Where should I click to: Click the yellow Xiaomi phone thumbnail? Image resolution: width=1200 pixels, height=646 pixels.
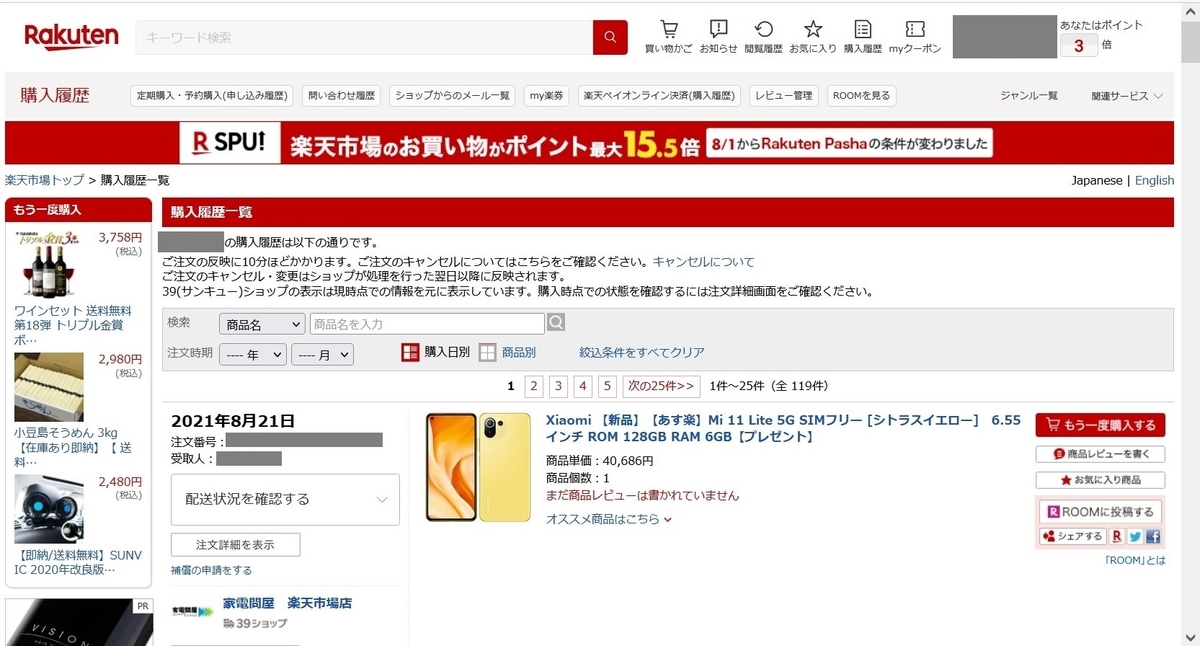click(x=478, y=467)
